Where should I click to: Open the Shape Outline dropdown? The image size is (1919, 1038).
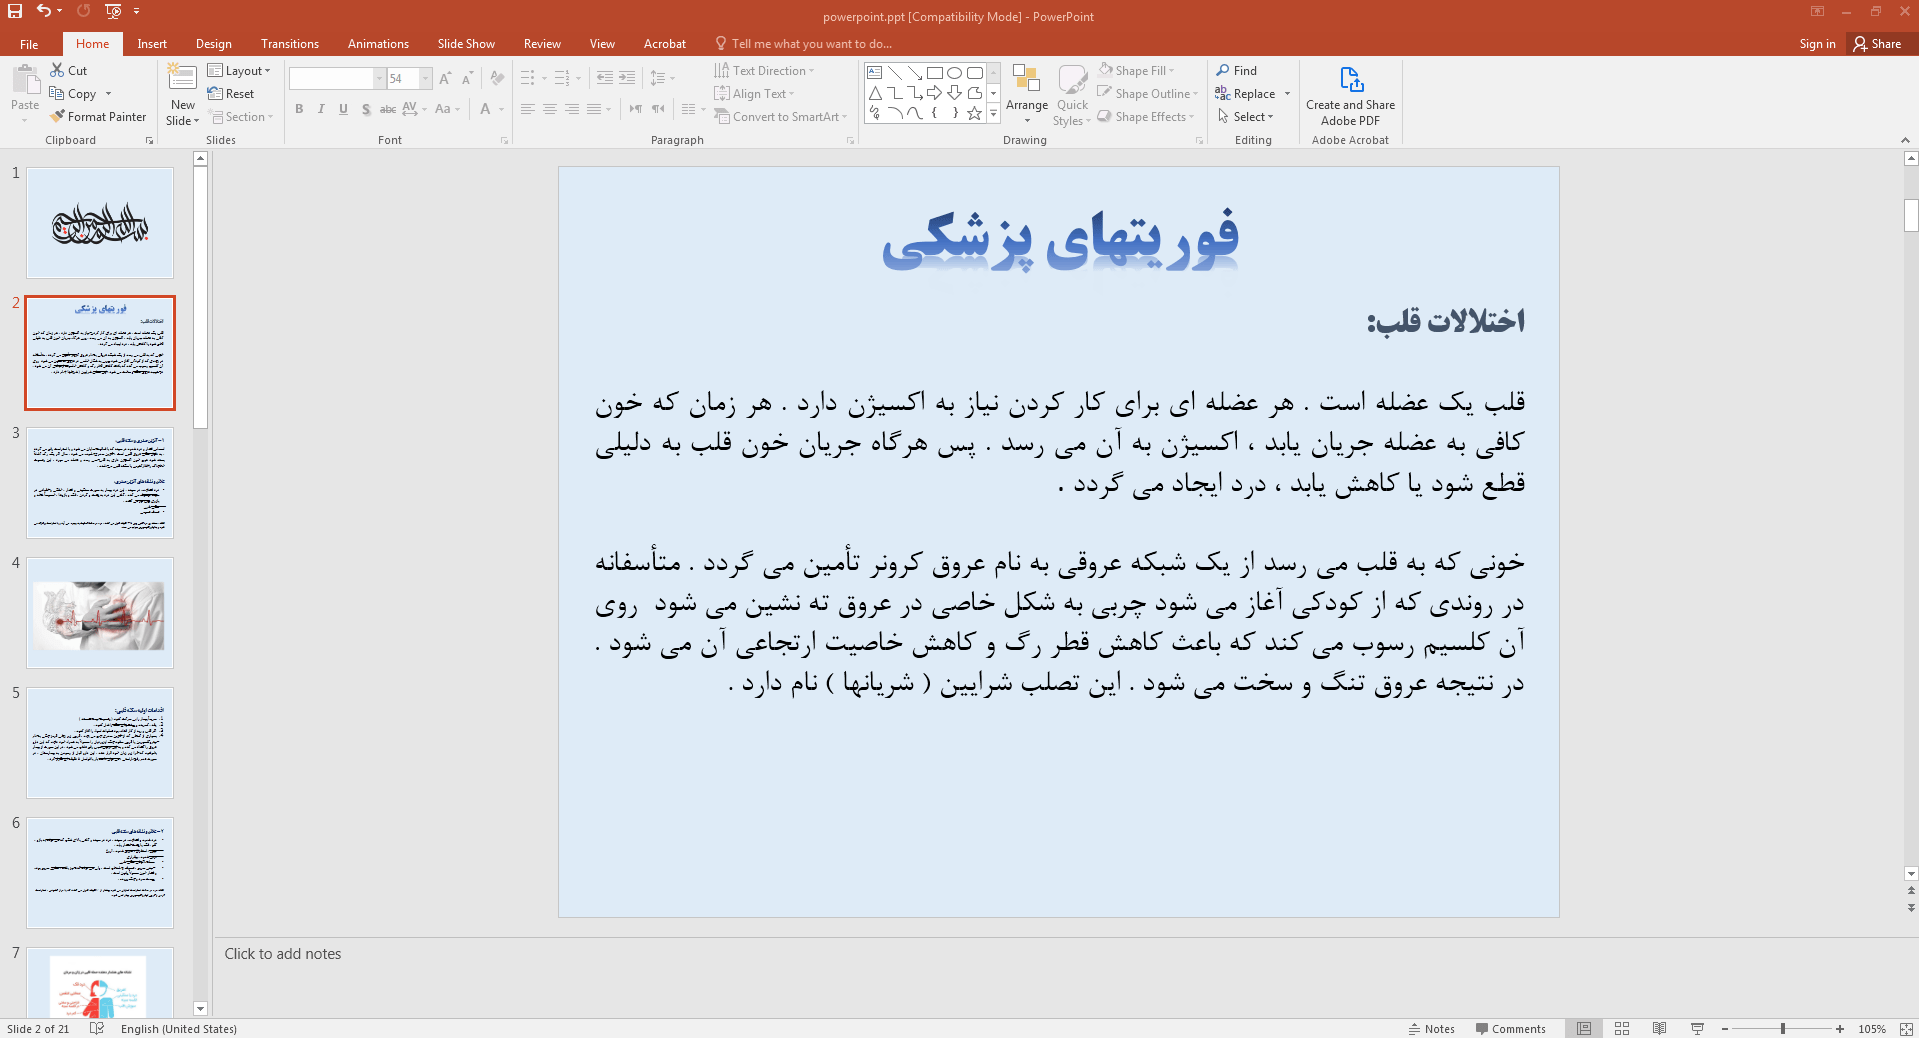tap(1147, 94)
